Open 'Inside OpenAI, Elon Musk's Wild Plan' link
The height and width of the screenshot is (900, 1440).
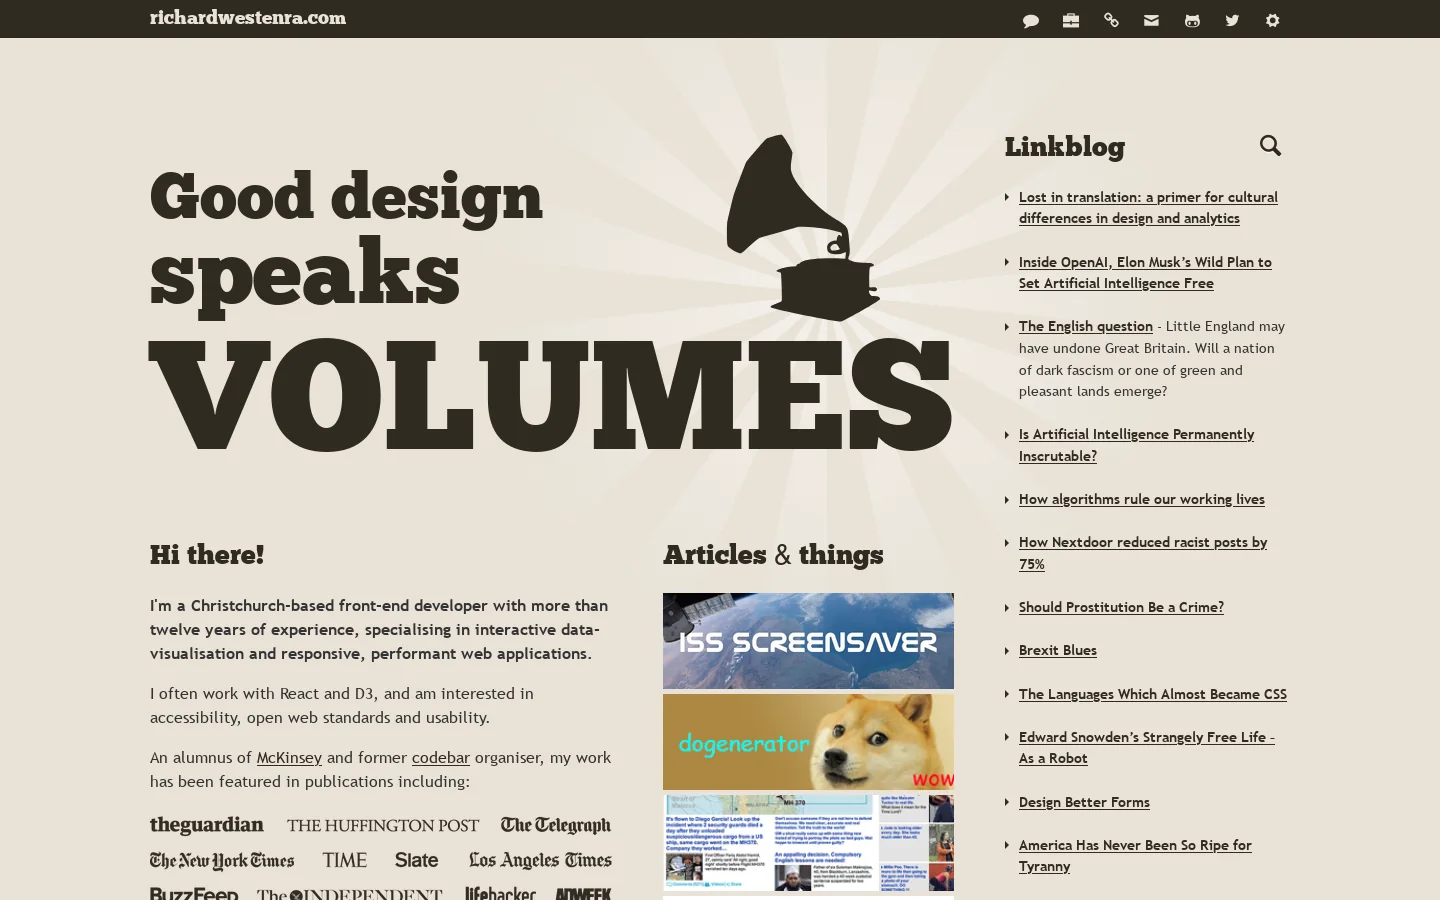coord(1145,273)
